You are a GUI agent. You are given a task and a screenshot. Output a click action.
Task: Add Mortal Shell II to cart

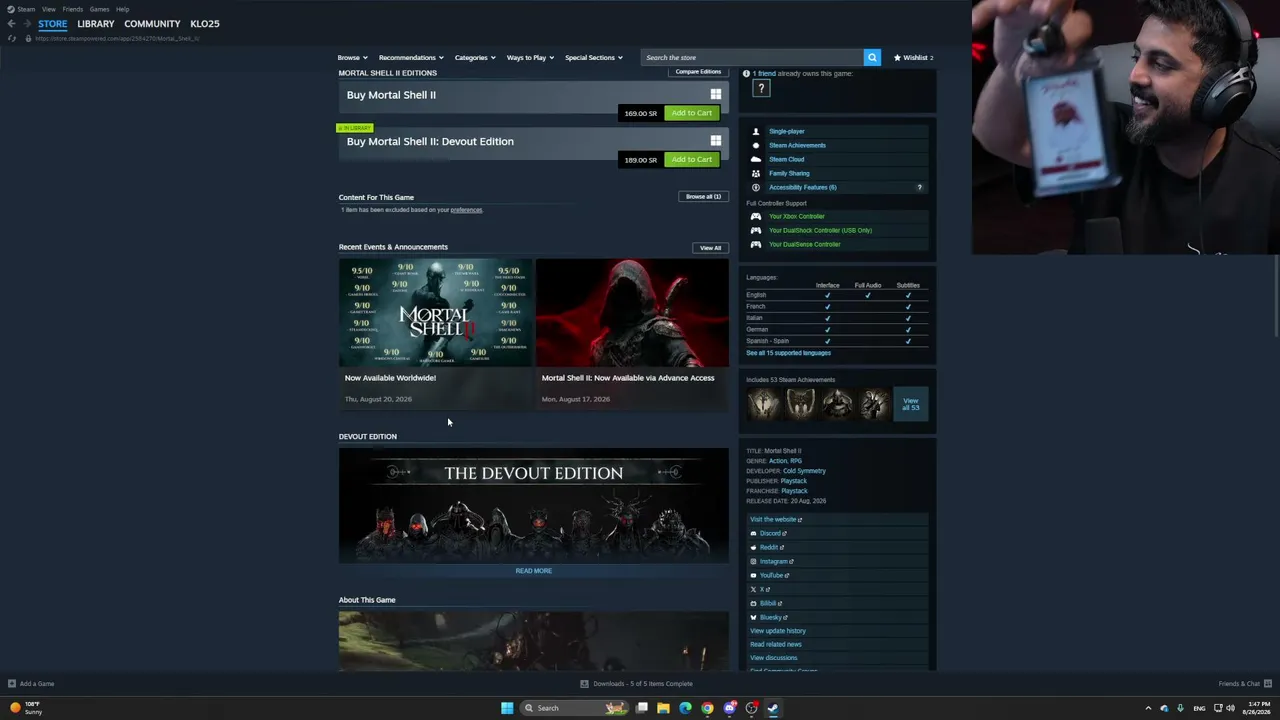click(691, 113)
